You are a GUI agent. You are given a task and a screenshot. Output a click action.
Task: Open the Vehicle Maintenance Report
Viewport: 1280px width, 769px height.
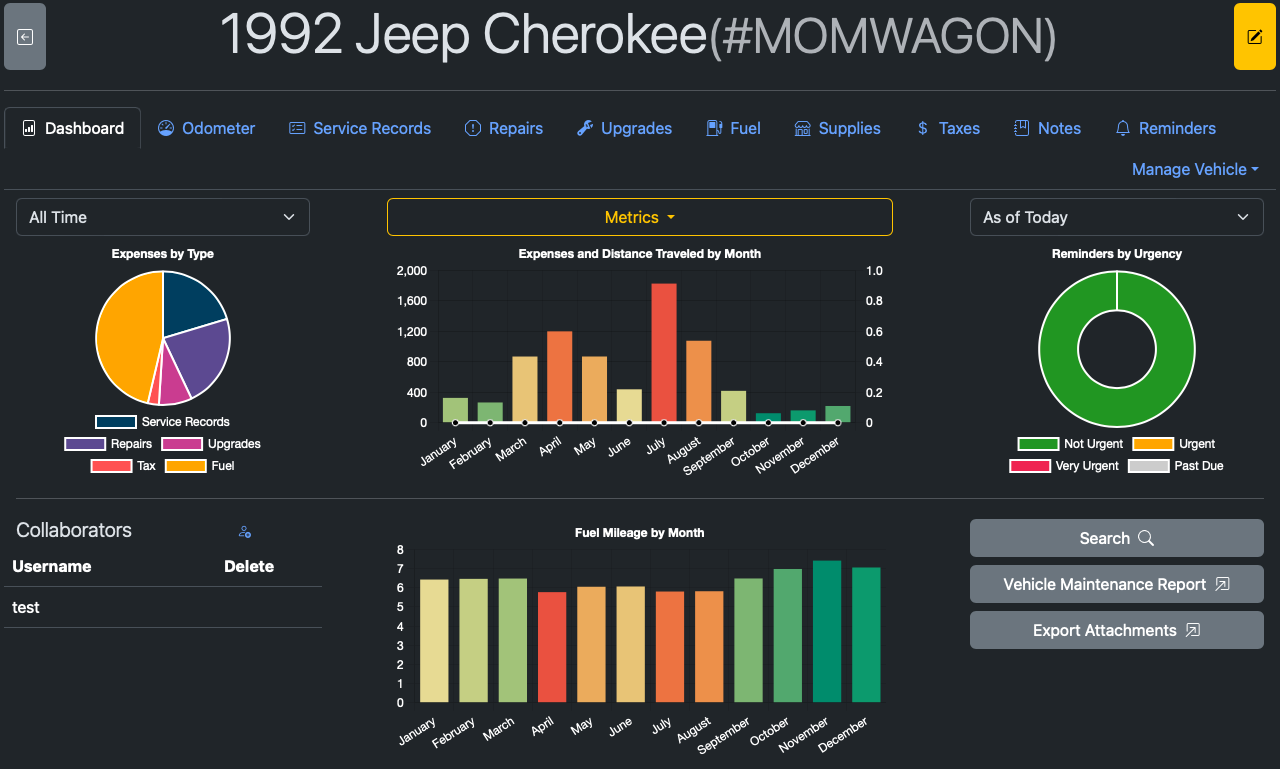point(1116,584)
